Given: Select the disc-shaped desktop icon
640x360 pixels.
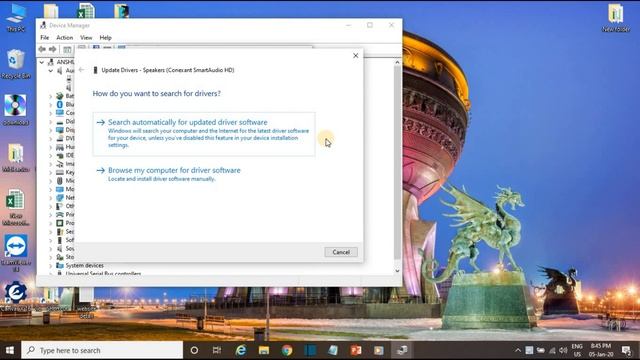Looking at the screenshot, I should click(x=16, y=110).
